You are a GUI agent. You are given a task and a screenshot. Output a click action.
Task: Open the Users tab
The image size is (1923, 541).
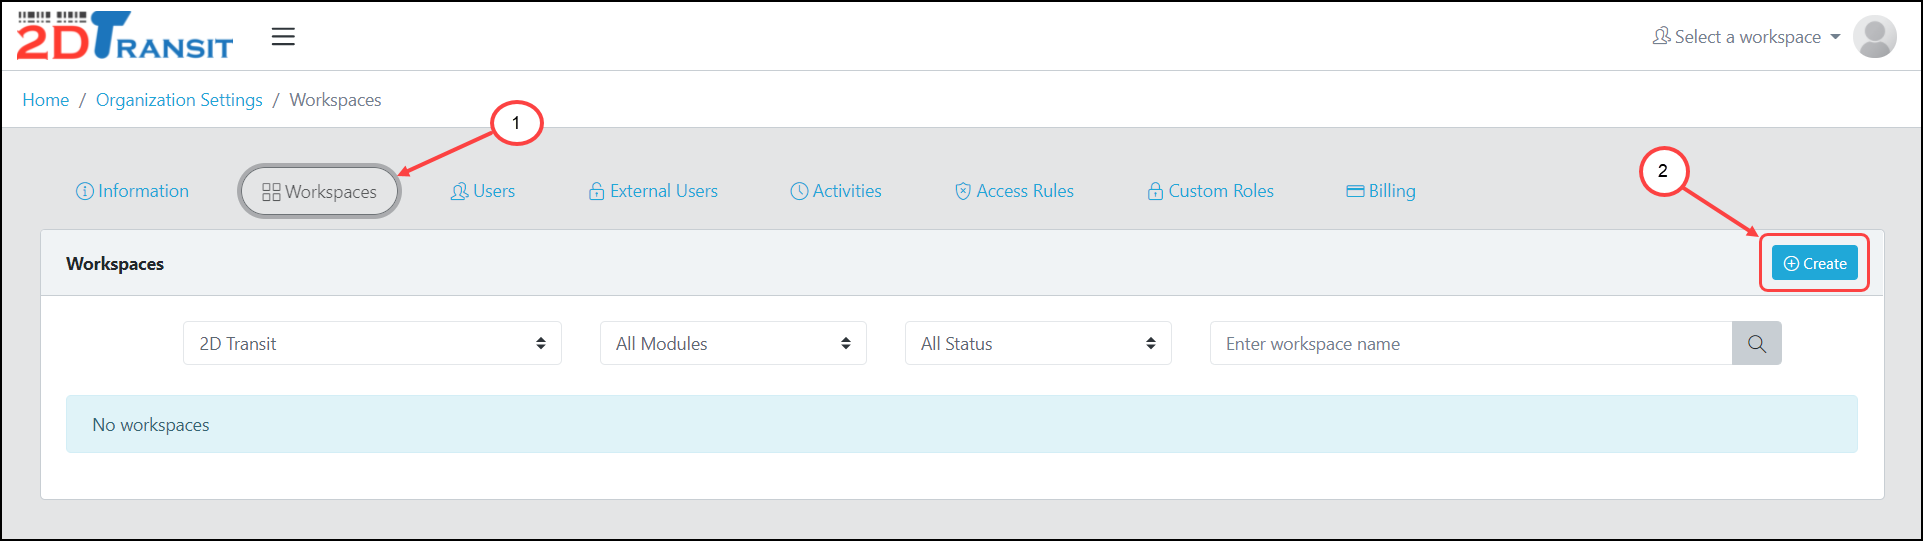tap(483, 191)
